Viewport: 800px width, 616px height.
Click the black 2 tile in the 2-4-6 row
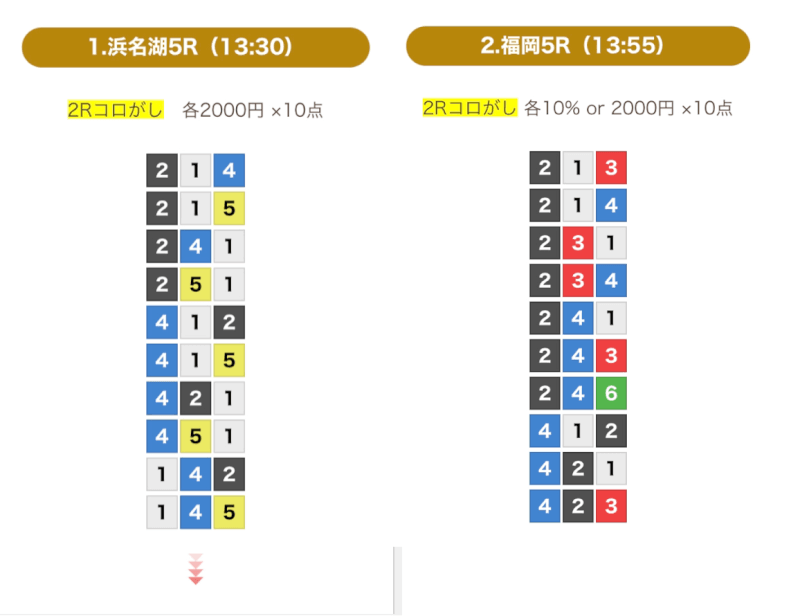point(544,393)
